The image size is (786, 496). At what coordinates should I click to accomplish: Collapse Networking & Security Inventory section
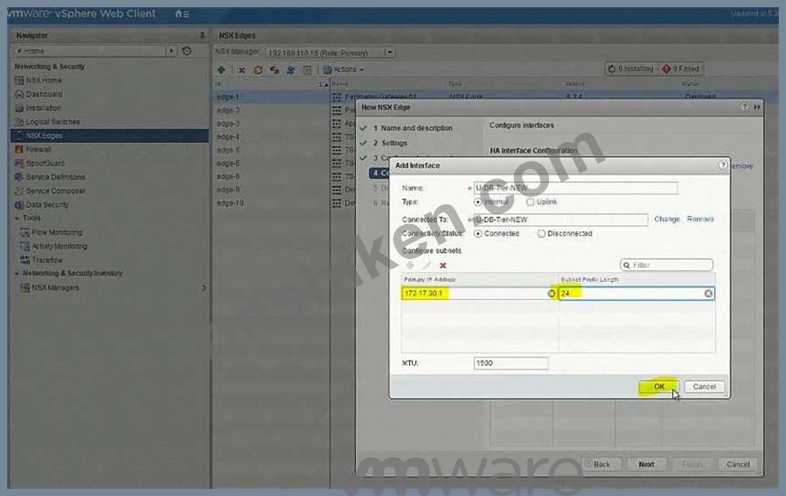[x=17, y=273]
